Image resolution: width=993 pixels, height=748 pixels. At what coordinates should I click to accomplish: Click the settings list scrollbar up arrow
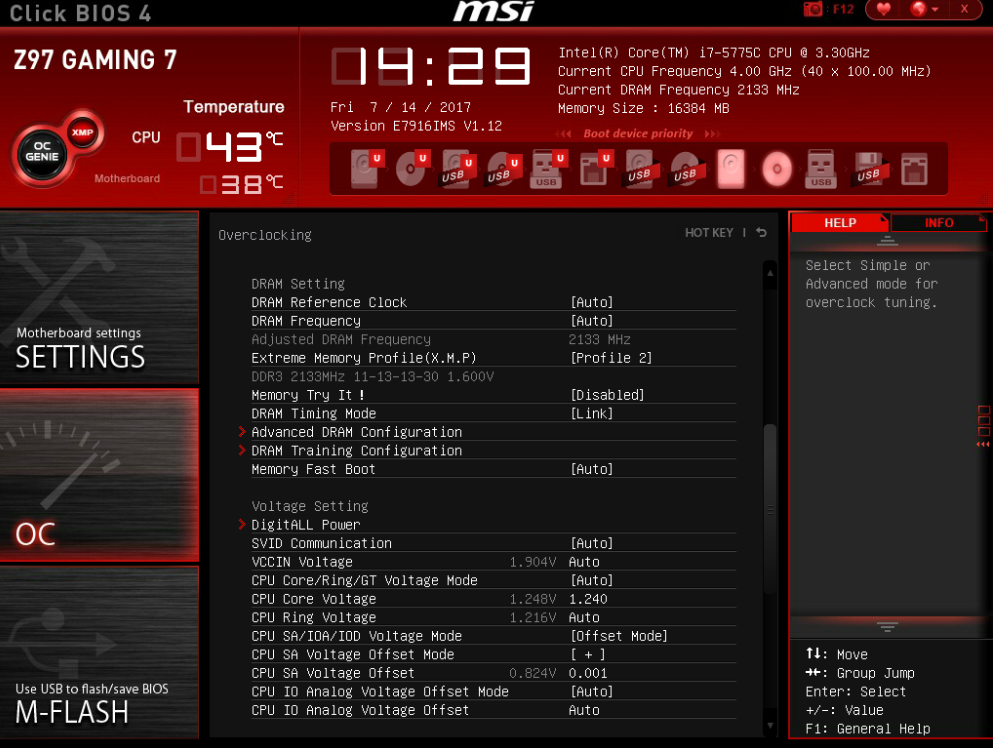coord(770,273)
